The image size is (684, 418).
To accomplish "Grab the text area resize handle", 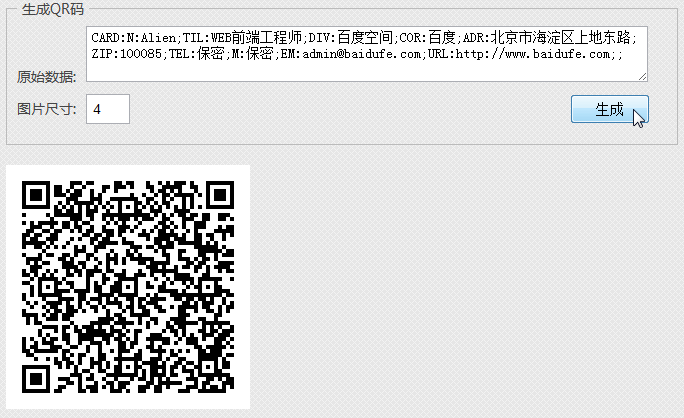I will pyautogui.click(x=642, y=76).
